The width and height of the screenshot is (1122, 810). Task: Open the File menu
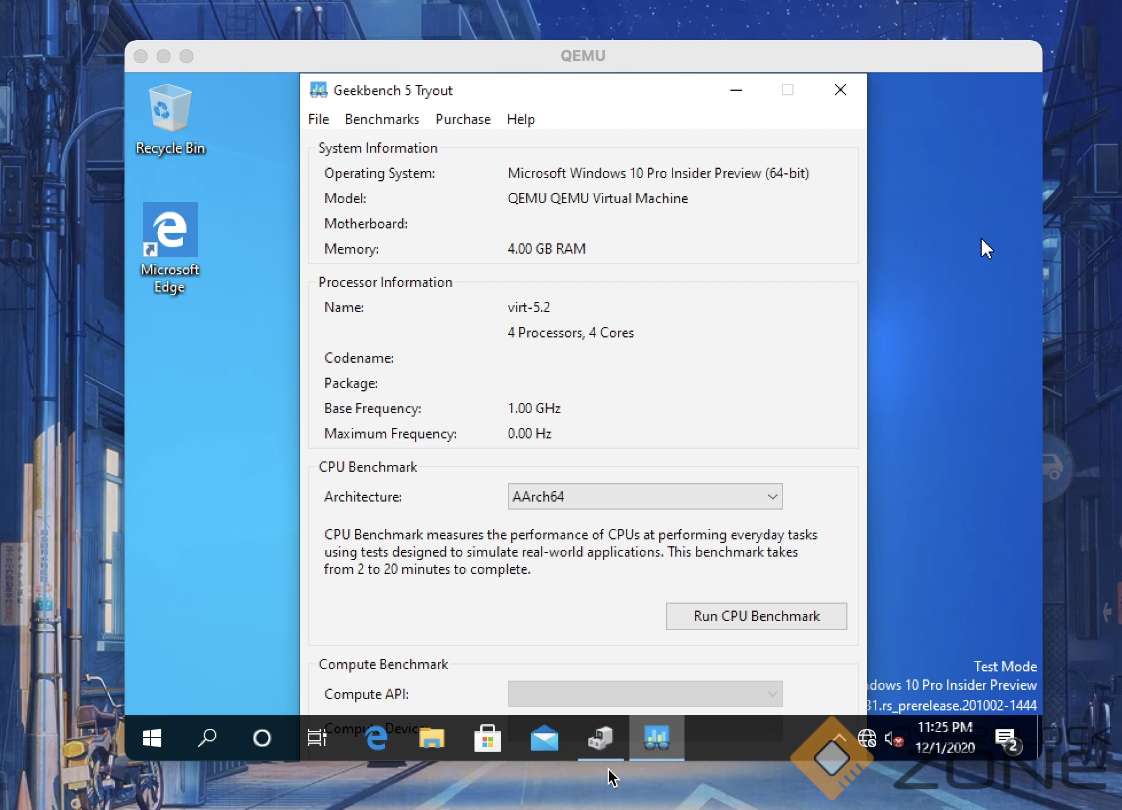(x=318, y=119)
